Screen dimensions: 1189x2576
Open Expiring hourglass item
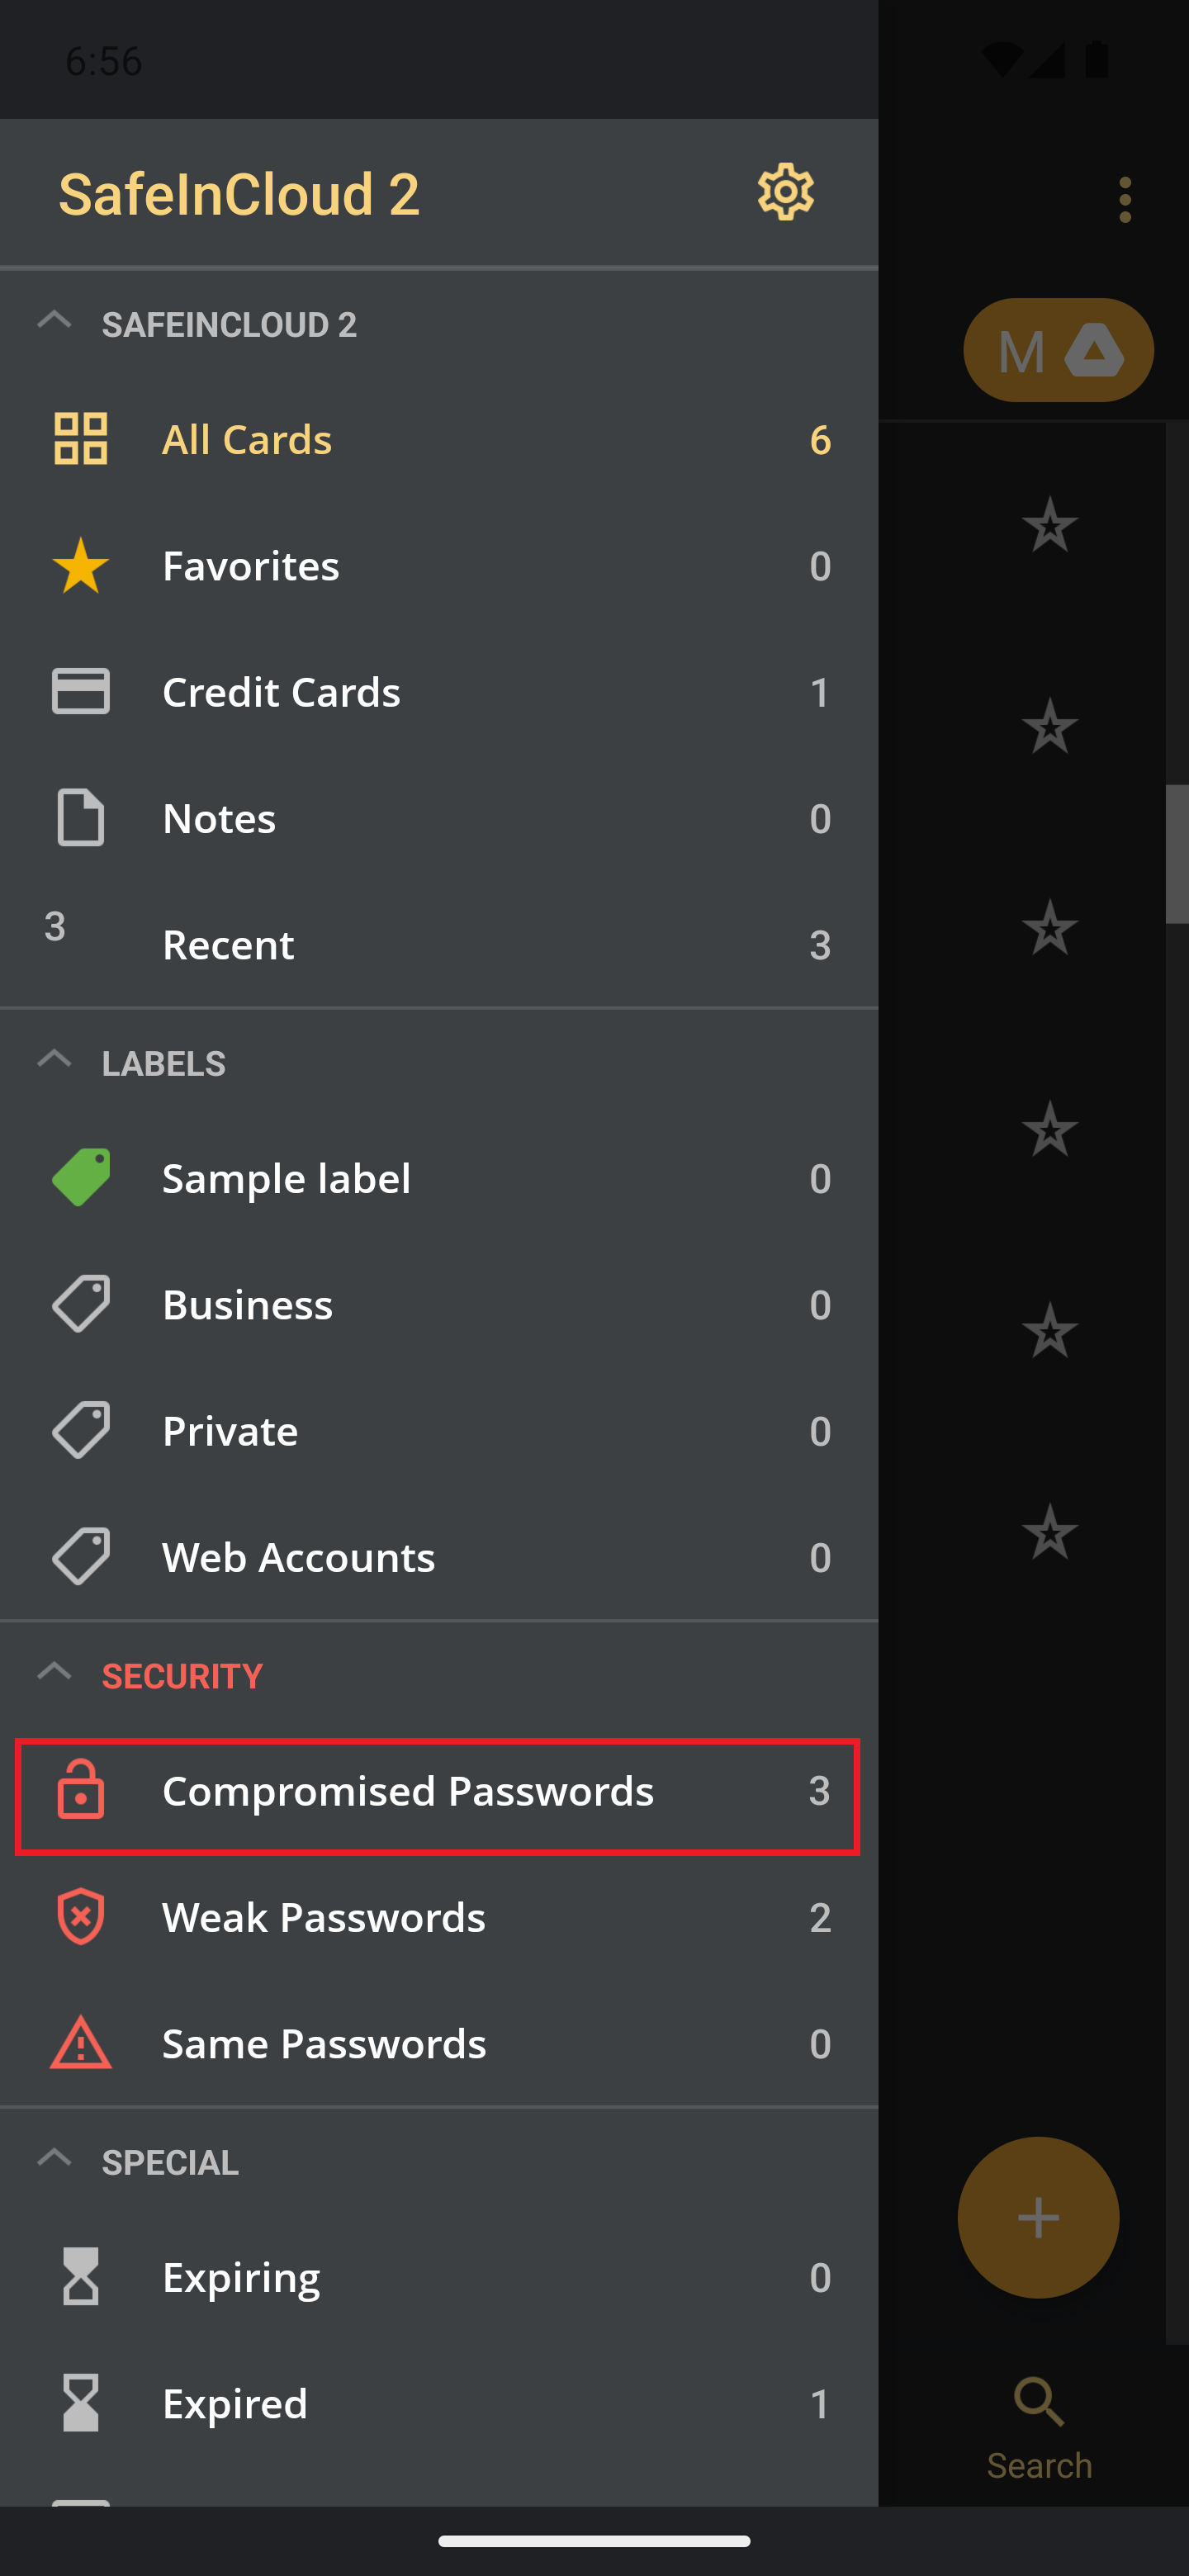[438, 2277]
